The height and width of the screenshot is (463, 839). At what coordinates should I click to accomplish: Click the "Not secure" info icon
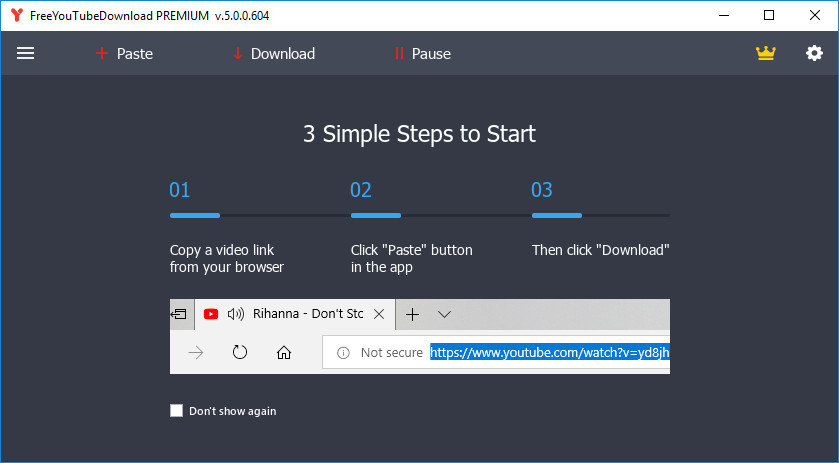[343, 352]
